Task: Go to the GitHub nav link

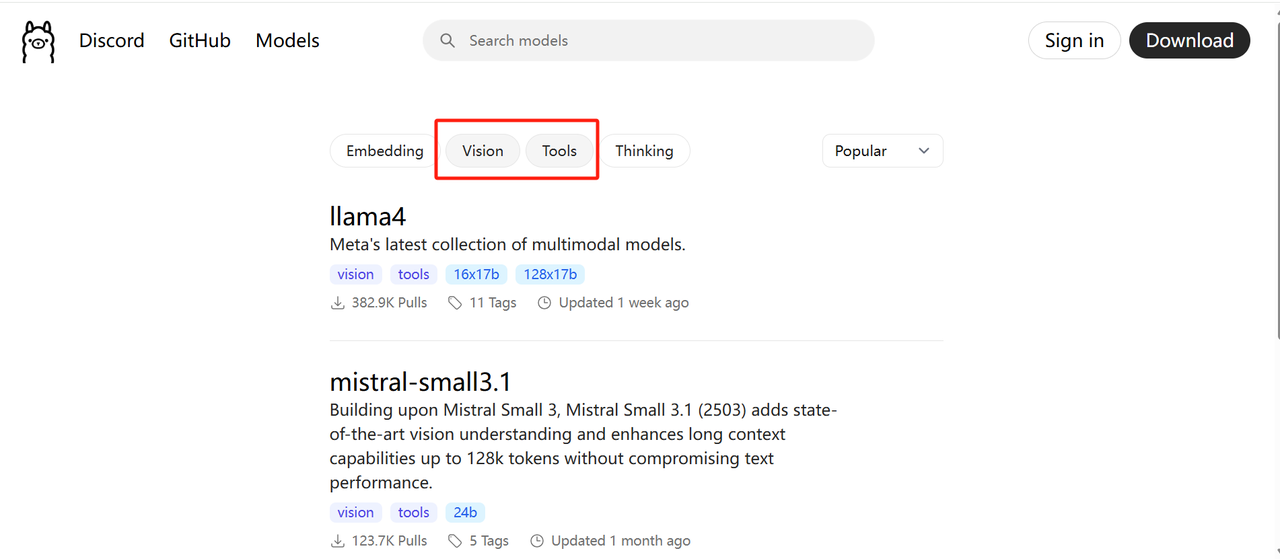Action: (x=200, y=41)
